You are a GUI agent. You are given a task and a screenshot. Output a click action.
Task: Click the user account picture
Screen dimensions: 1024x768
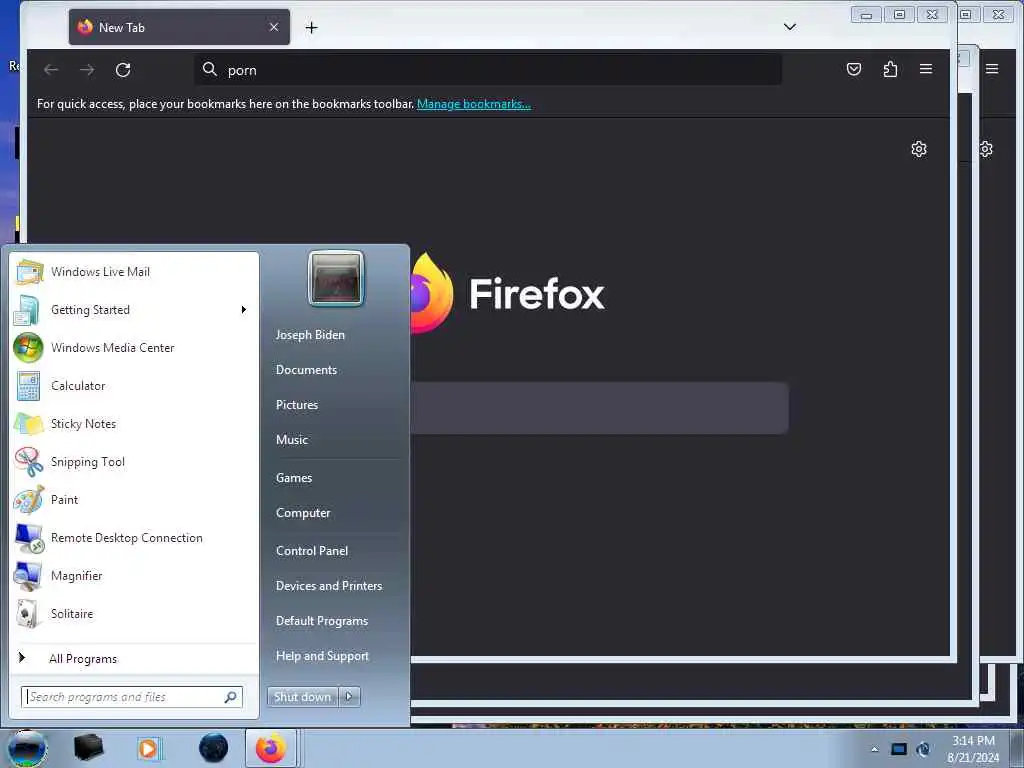click(x=336, y=279)
